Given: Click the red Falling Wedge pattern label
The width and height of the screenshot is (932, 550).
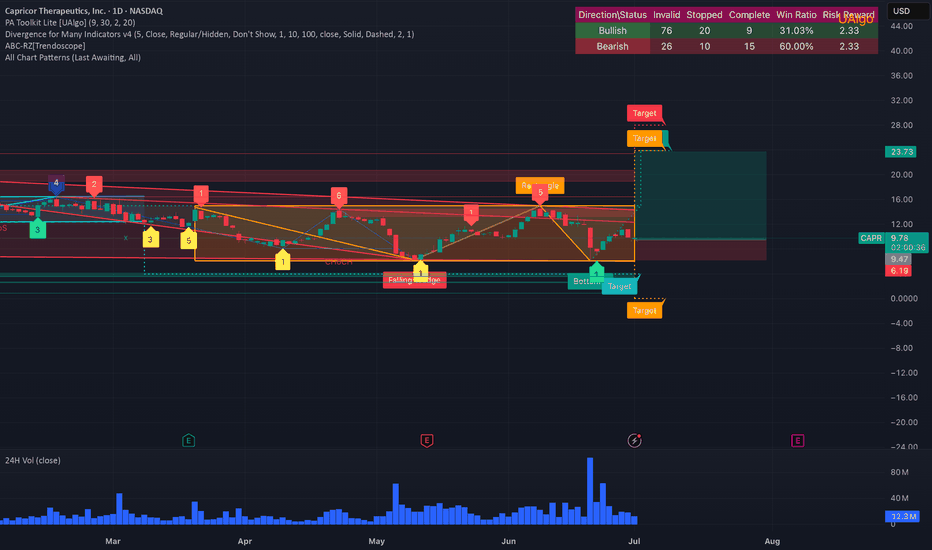Looking at the screenshot, I should coord(414,280).
